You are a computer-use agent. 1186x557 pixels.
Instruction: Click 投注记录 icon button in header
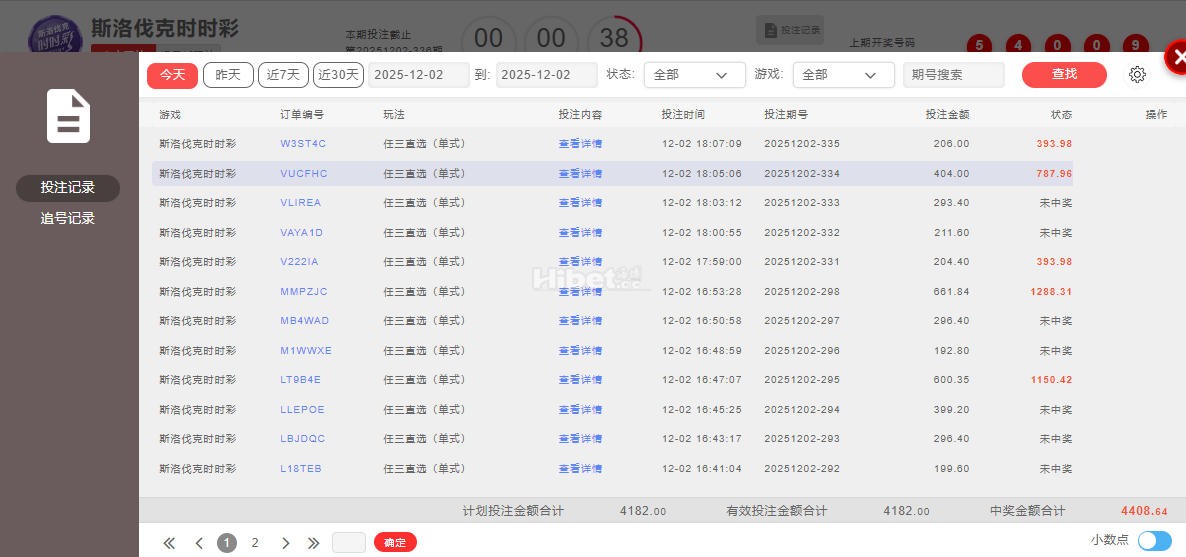[x=791, y=30]
